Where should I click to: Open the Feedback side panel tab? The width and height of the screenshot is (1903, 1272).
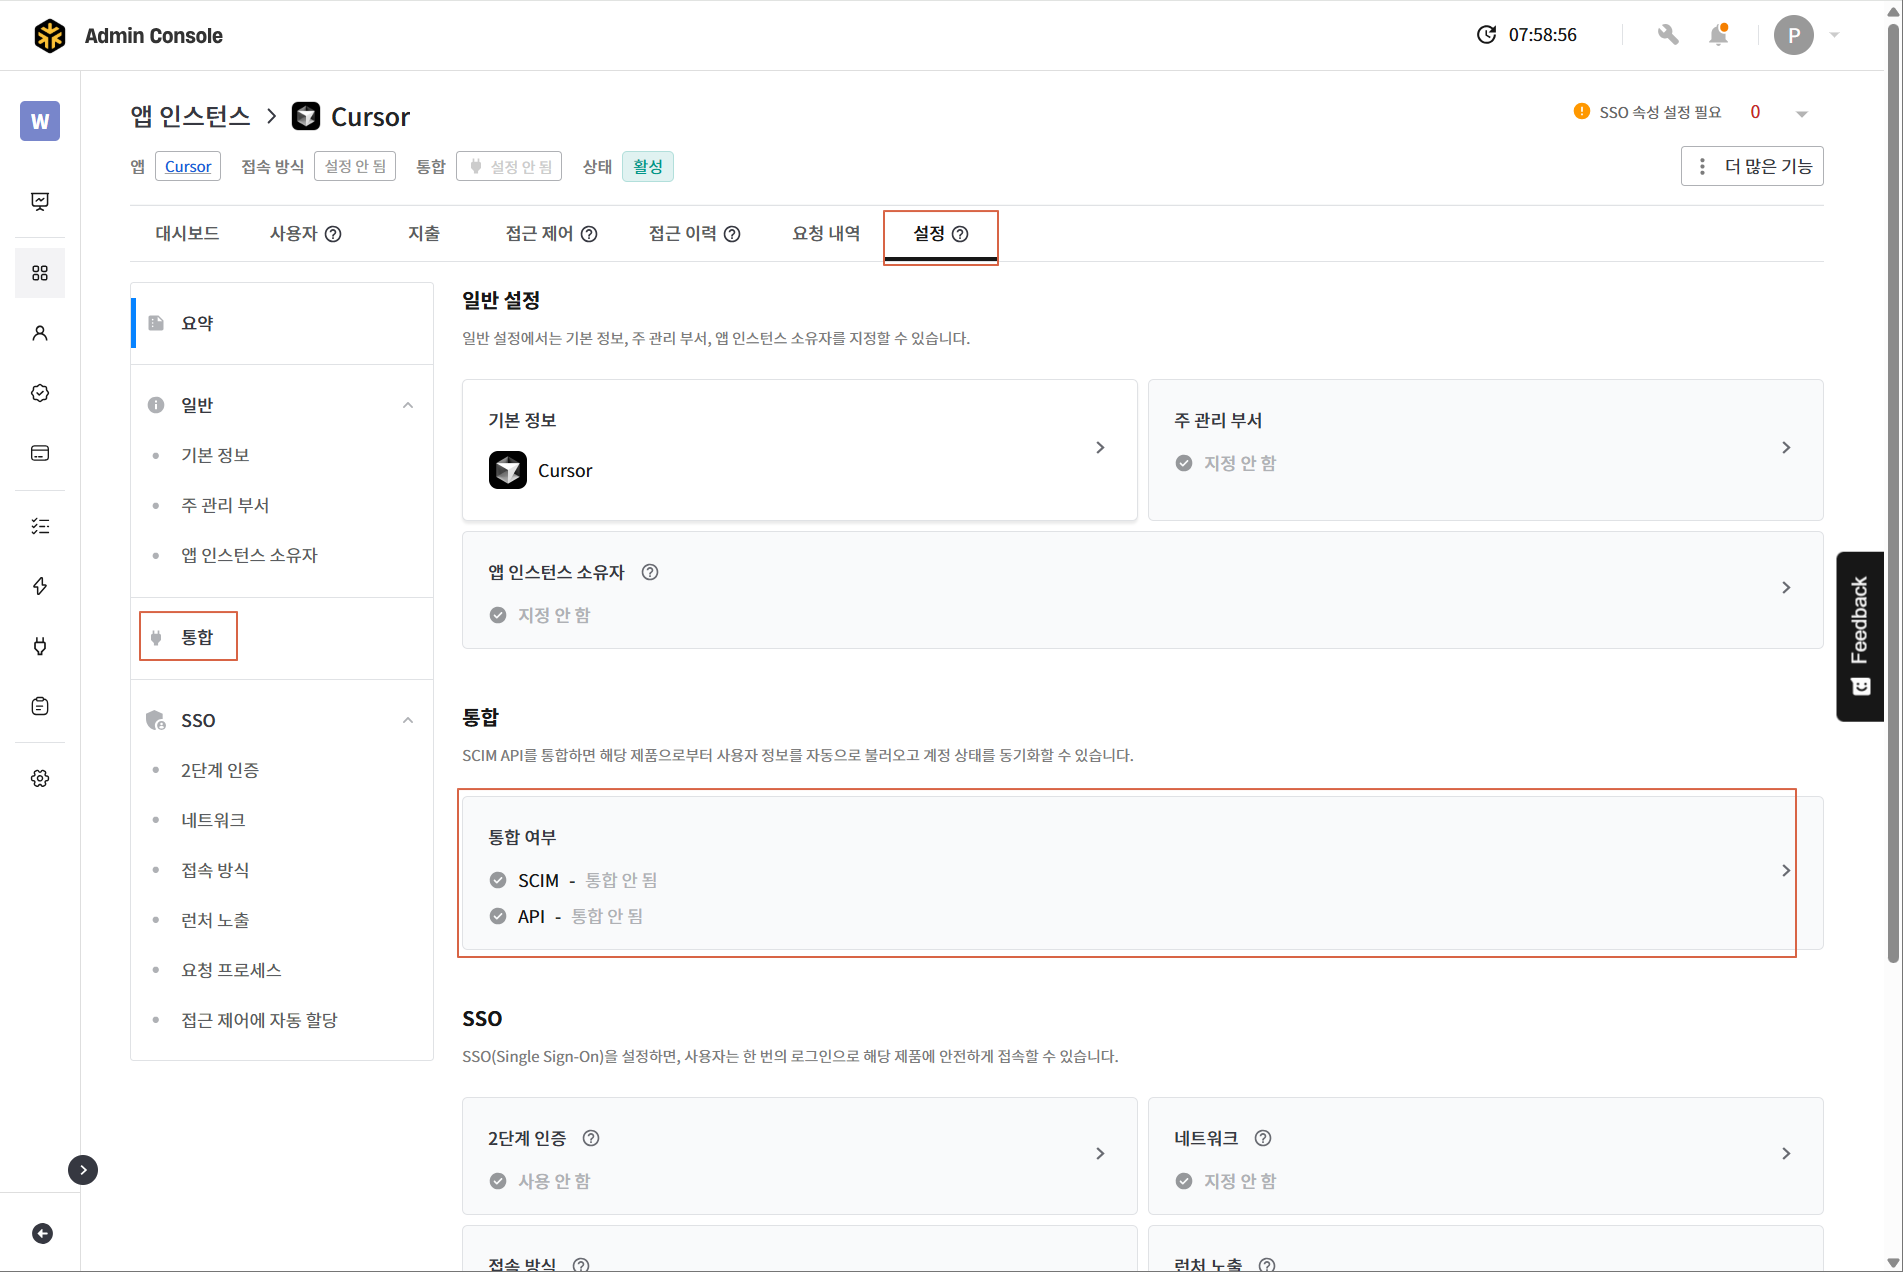tap(1859, 636)
